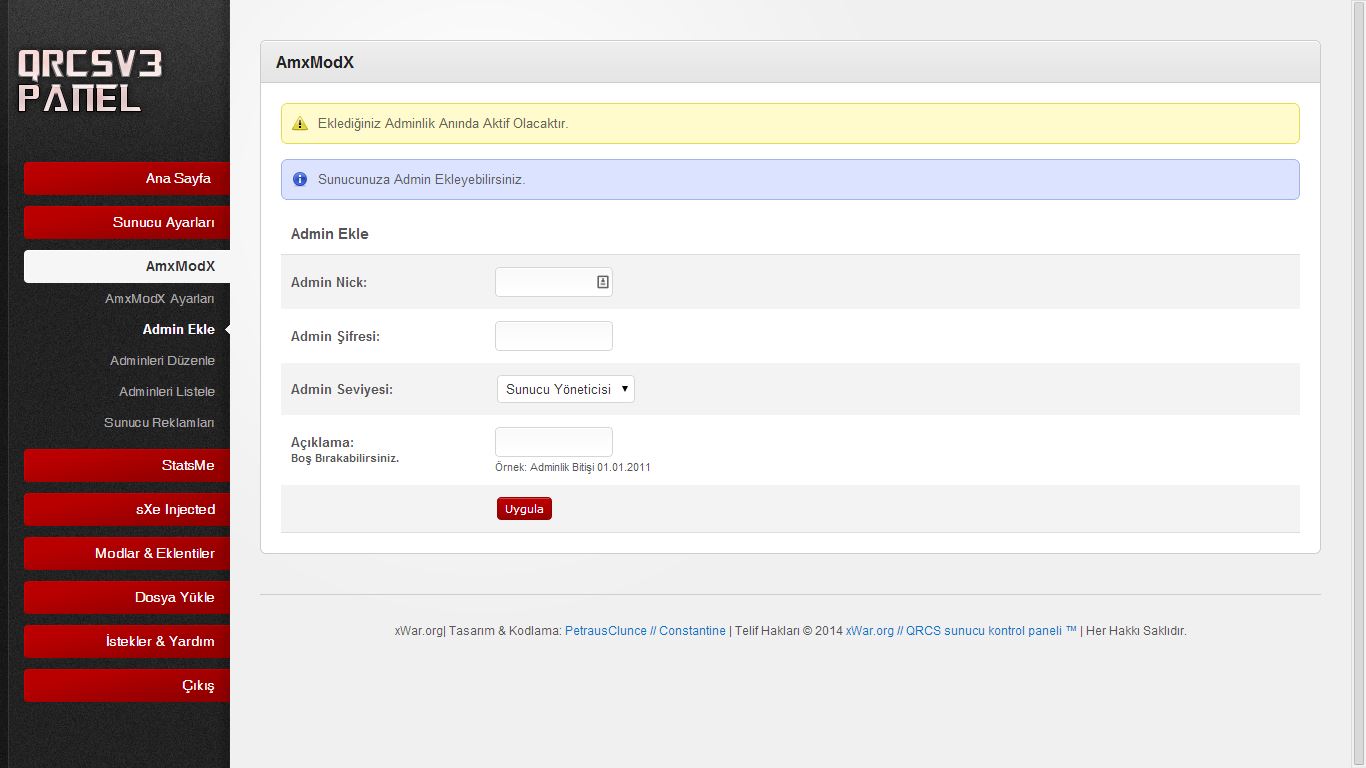The width and height of the screenshot is (1366, 768).
Task: Open AmxModX Ayarları submenu
Action: coord(159,299)
